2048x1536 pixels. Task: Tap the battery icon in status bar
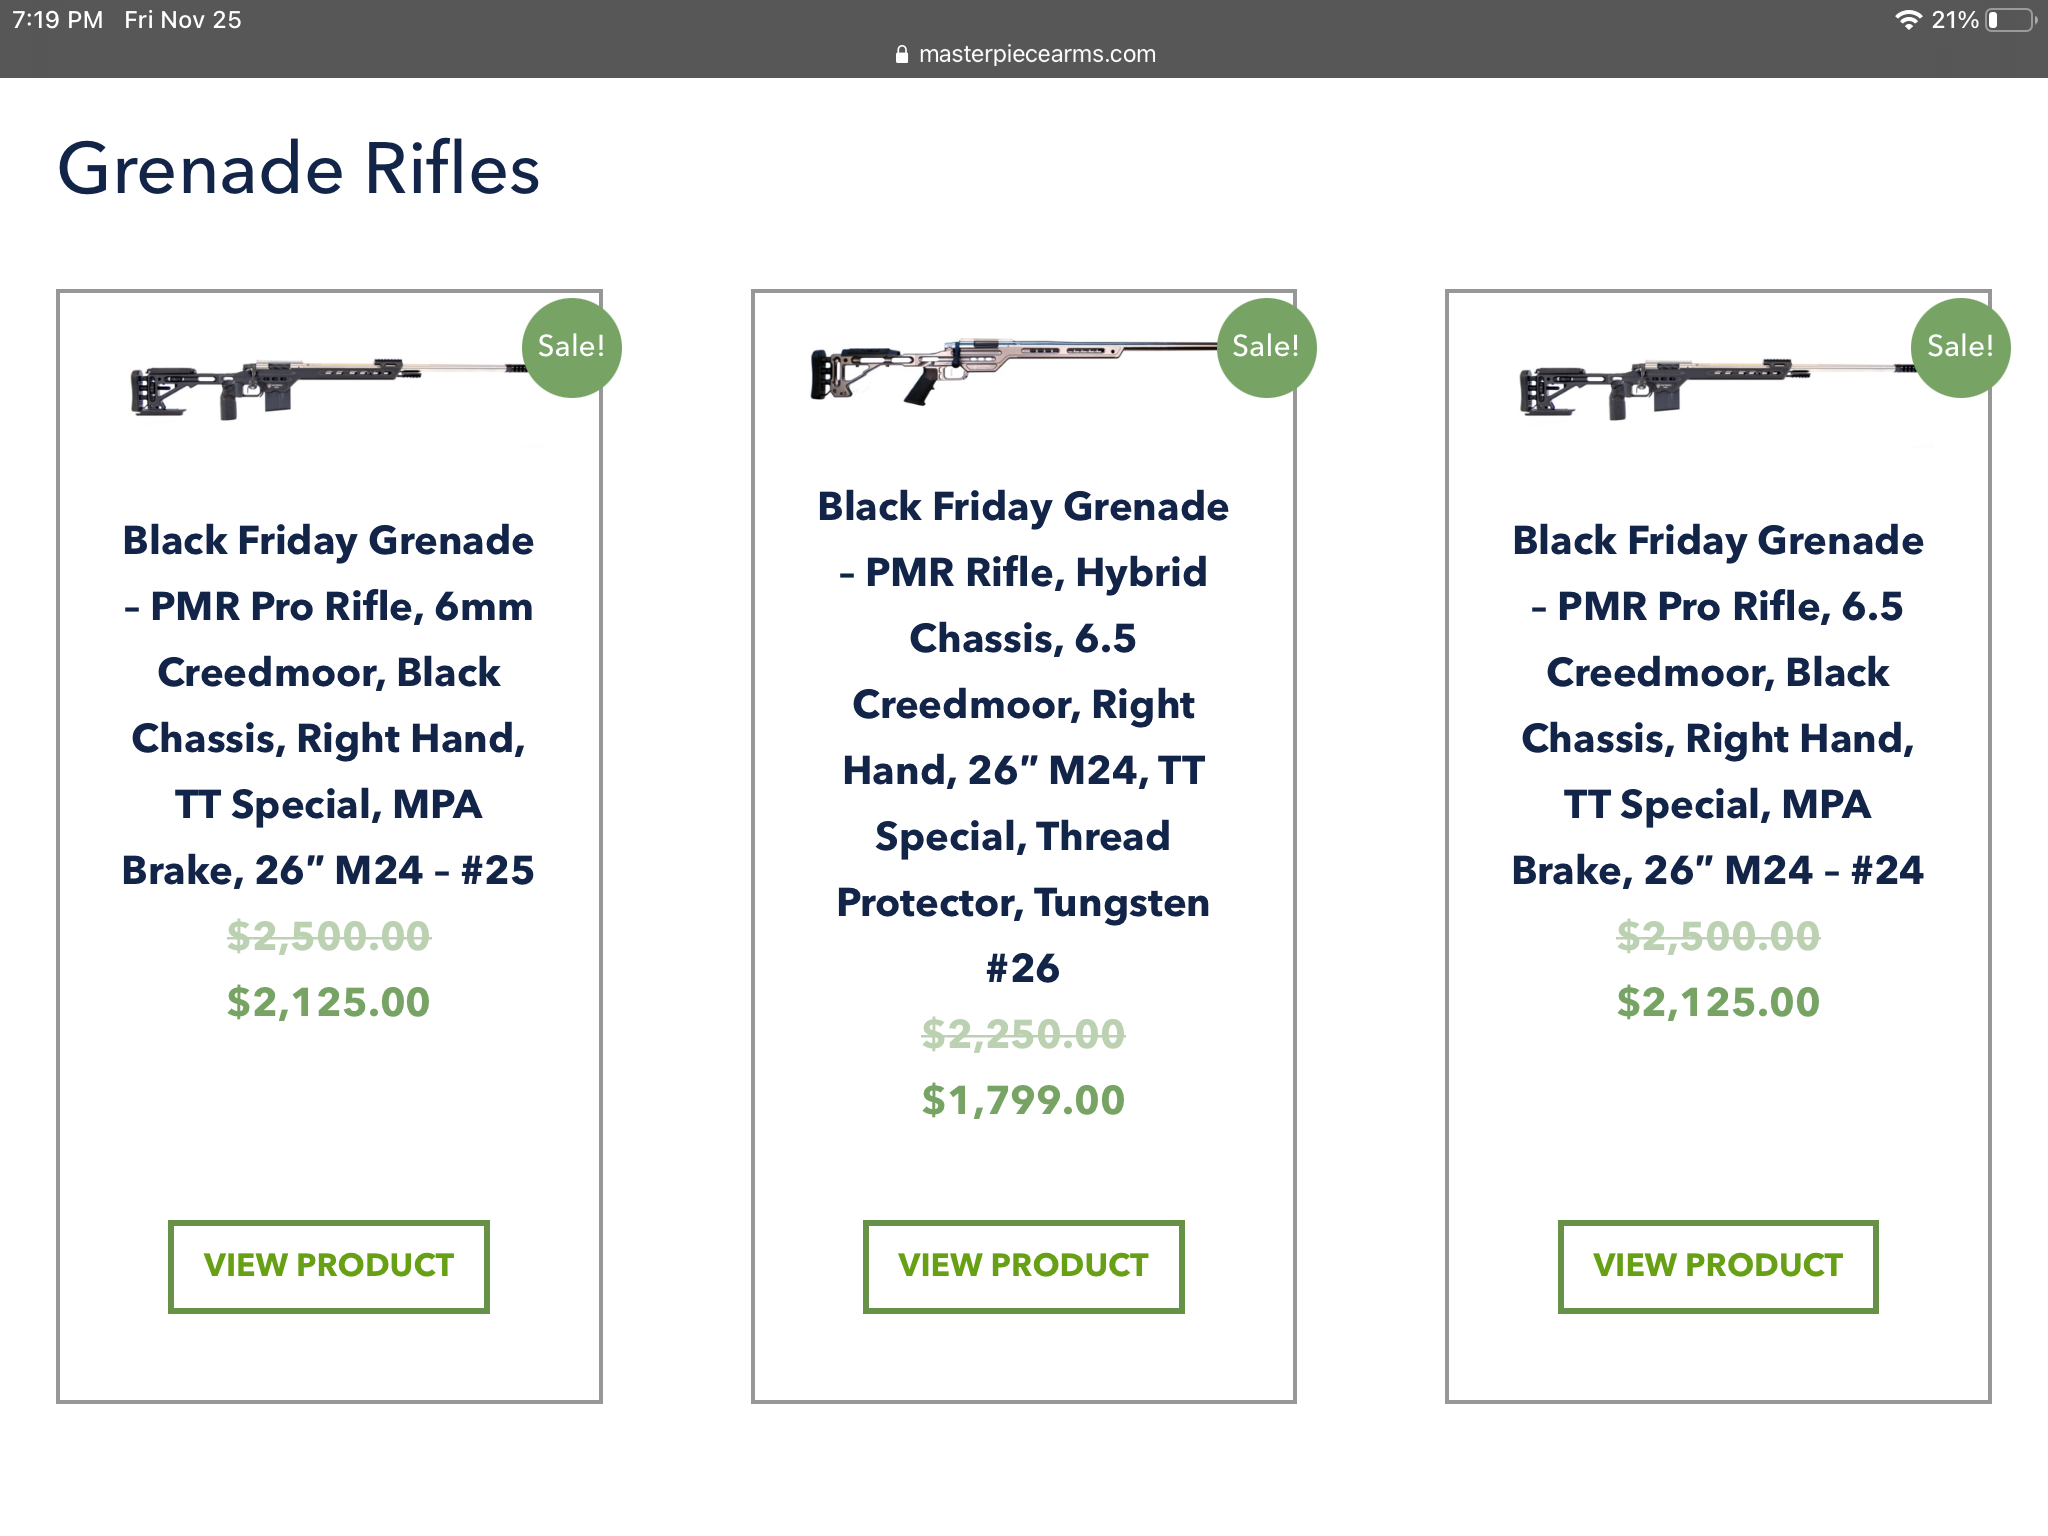[x=2011, y=20]
